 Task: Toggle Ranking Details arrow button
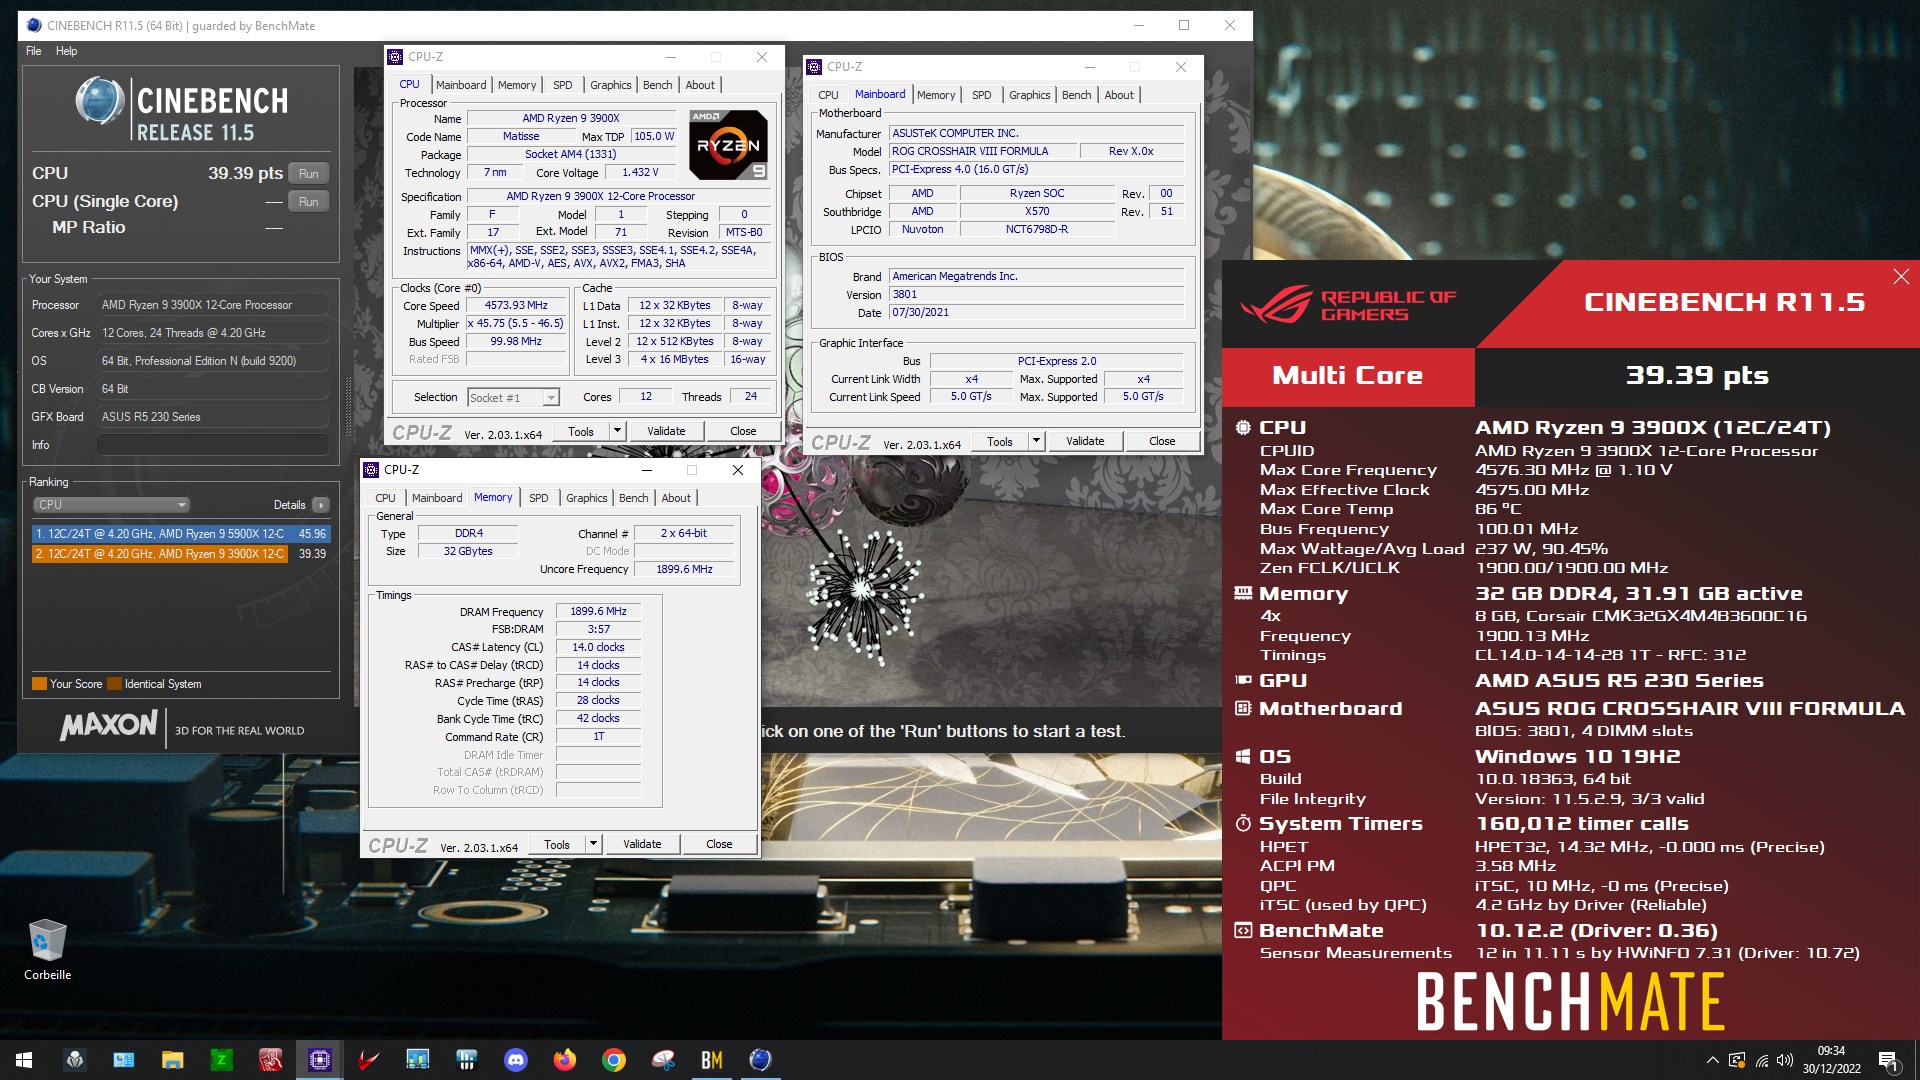click(x=321, y=505)
